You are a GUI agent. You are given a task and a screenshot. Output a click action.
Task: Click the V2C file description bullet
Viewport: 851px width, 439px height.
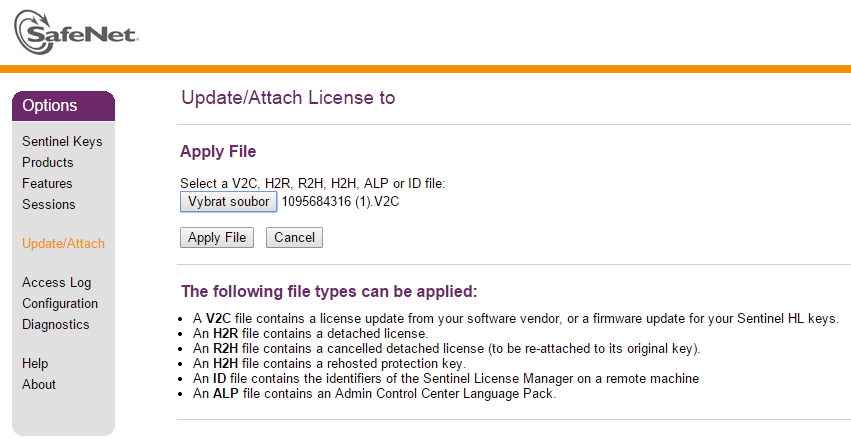tap(516, 319)
